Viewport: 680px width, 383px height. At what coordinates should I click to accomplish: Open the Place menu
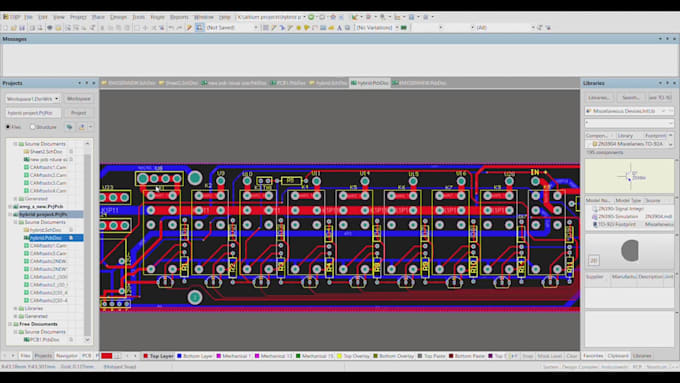pos(98,17)
